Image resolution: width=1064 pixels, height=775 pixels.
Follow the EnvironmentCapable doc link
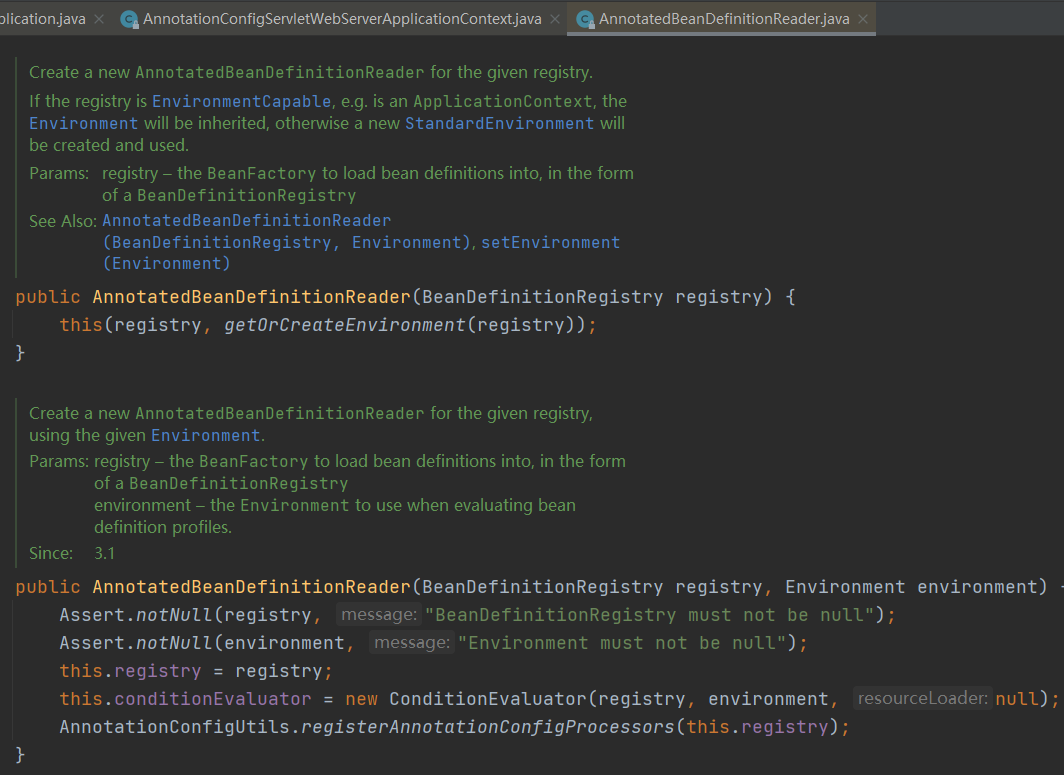(242, 101)
